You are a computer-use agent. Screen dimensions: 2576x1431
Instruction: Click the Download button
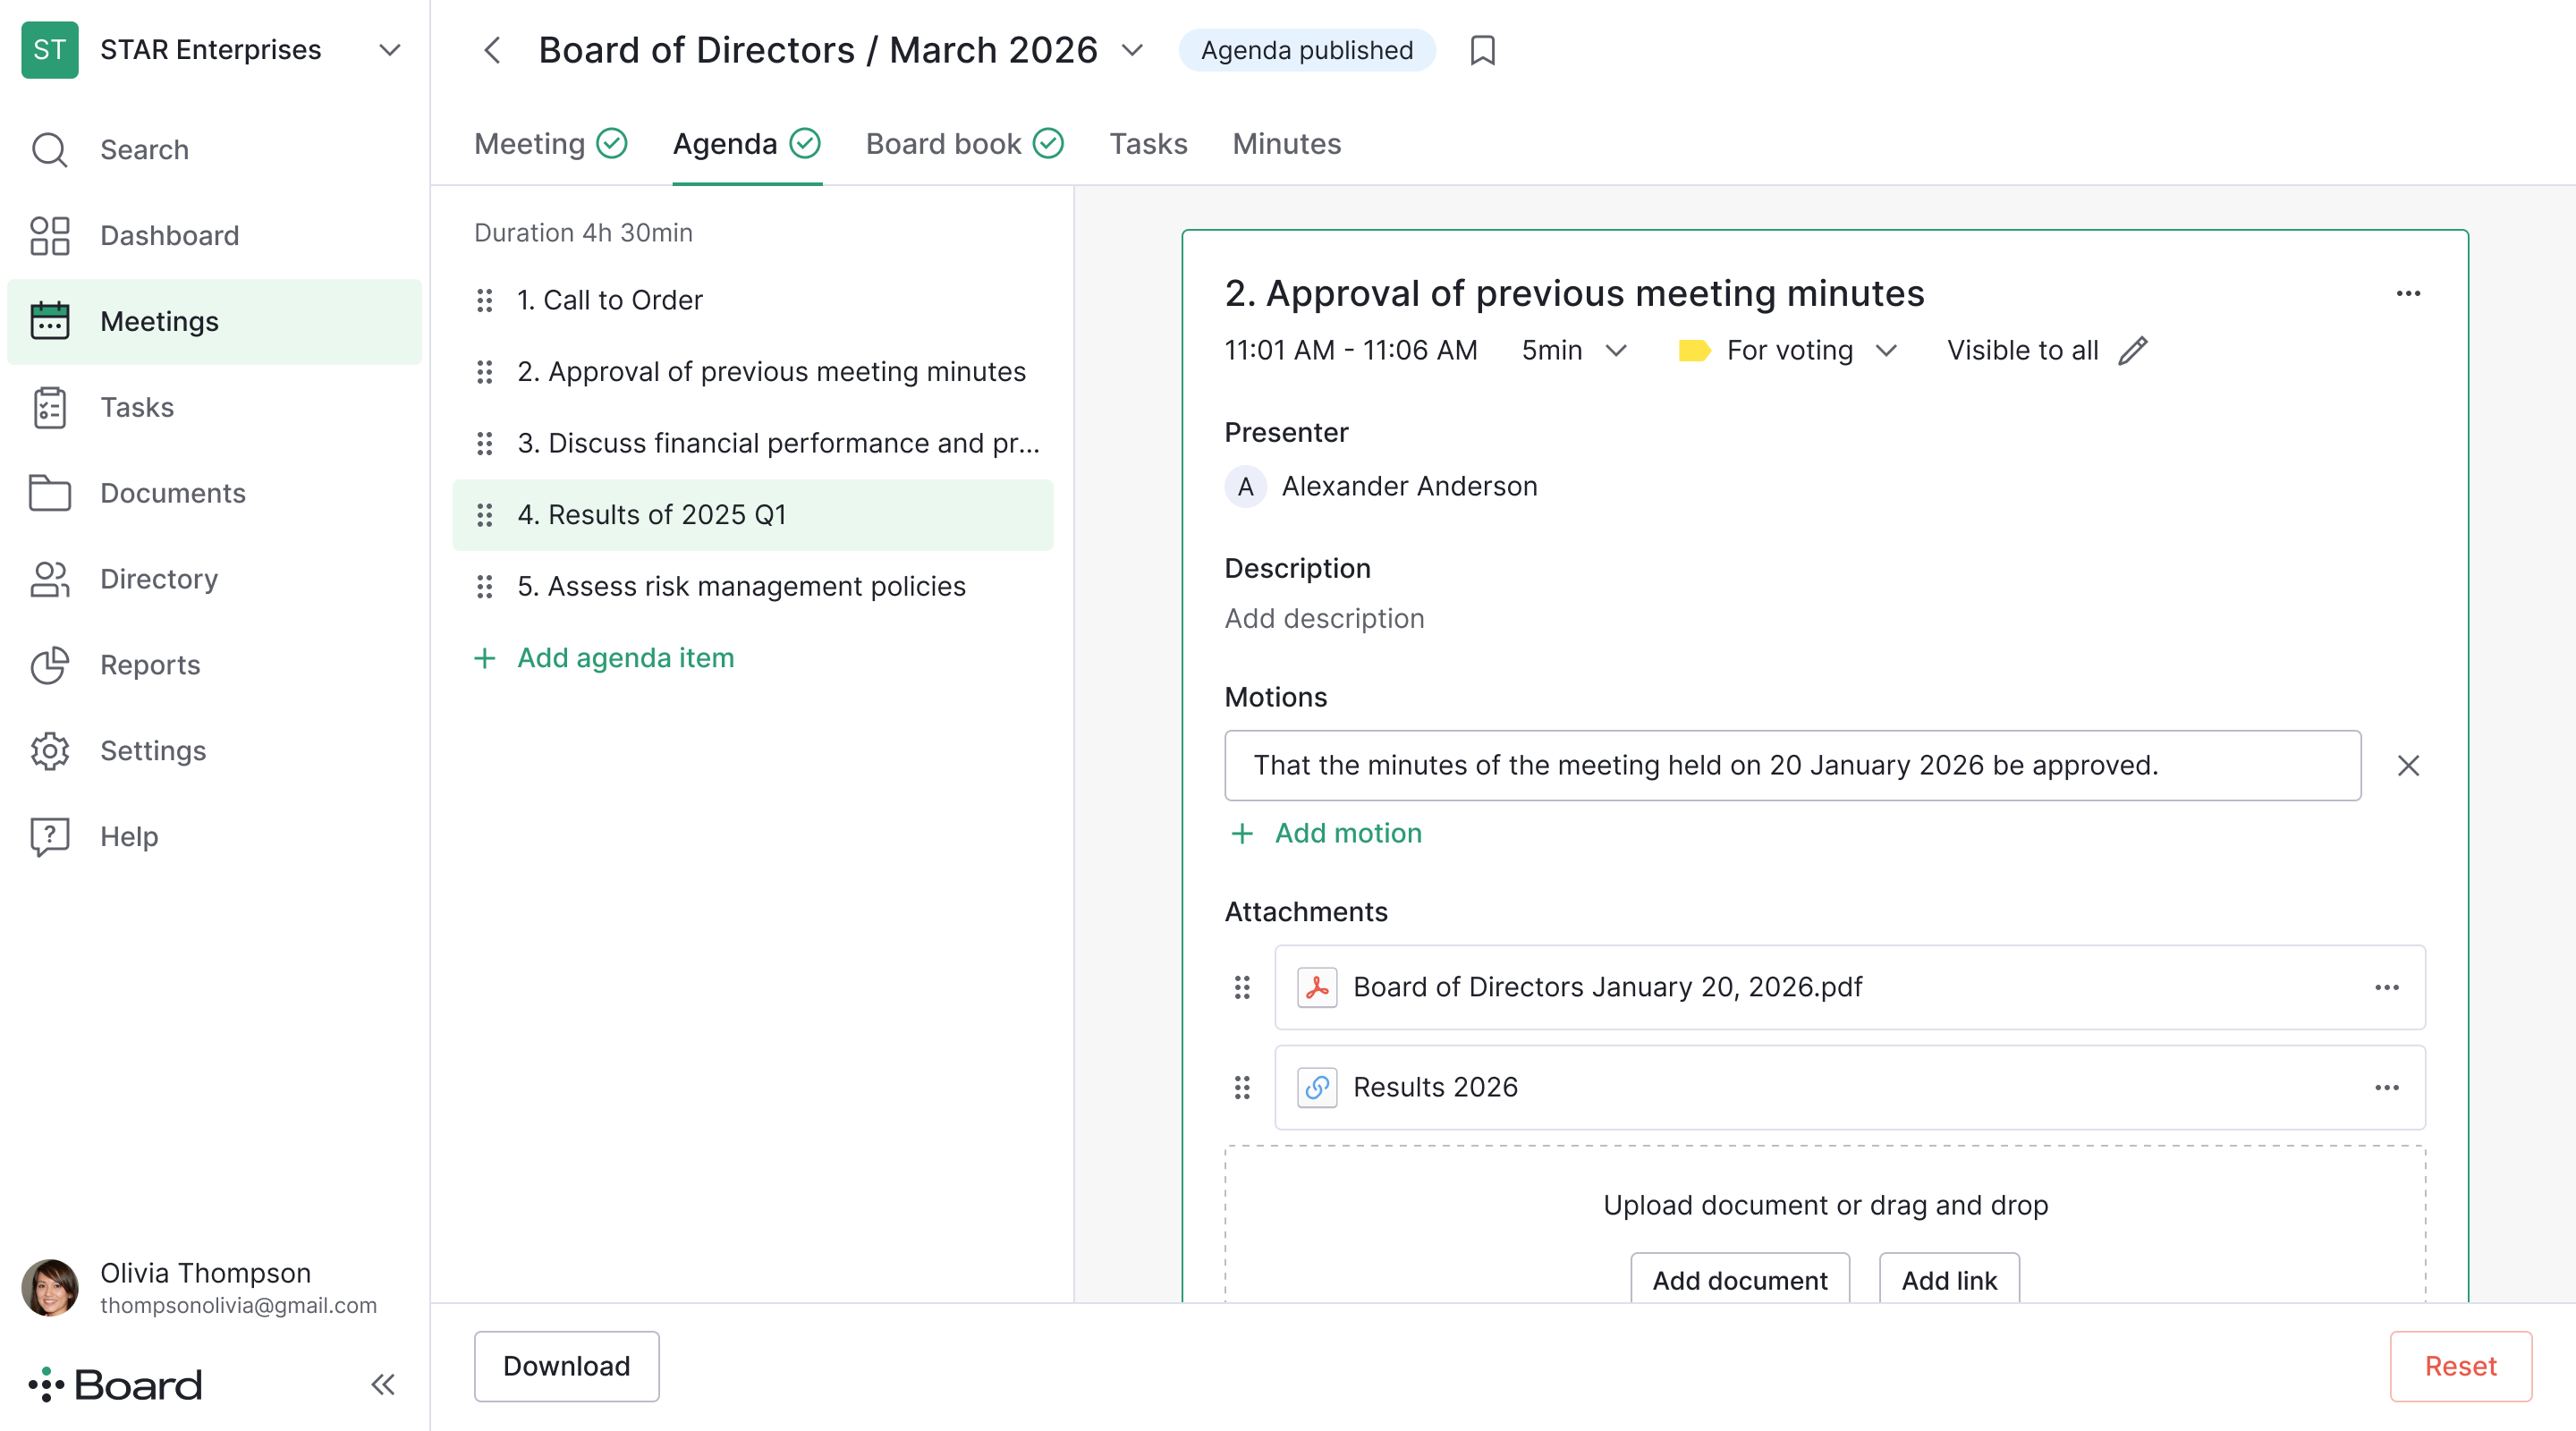(x=566, y=1366)
